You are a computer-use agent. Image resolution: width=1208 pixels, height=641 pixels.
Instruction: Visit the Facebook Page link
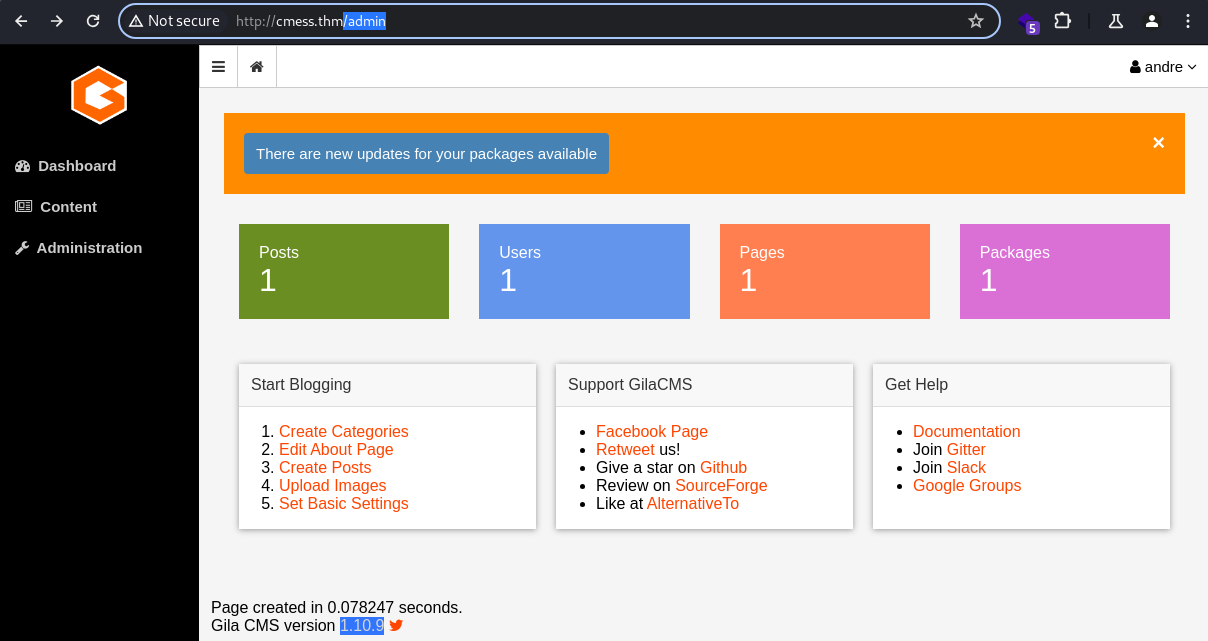pos(652,432)
